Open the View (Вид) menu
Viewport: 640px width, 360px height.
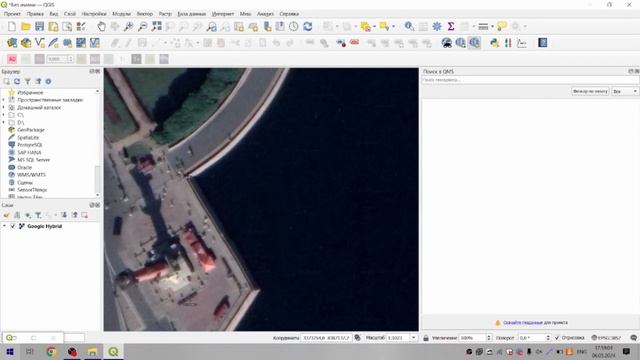click(53, 14)
